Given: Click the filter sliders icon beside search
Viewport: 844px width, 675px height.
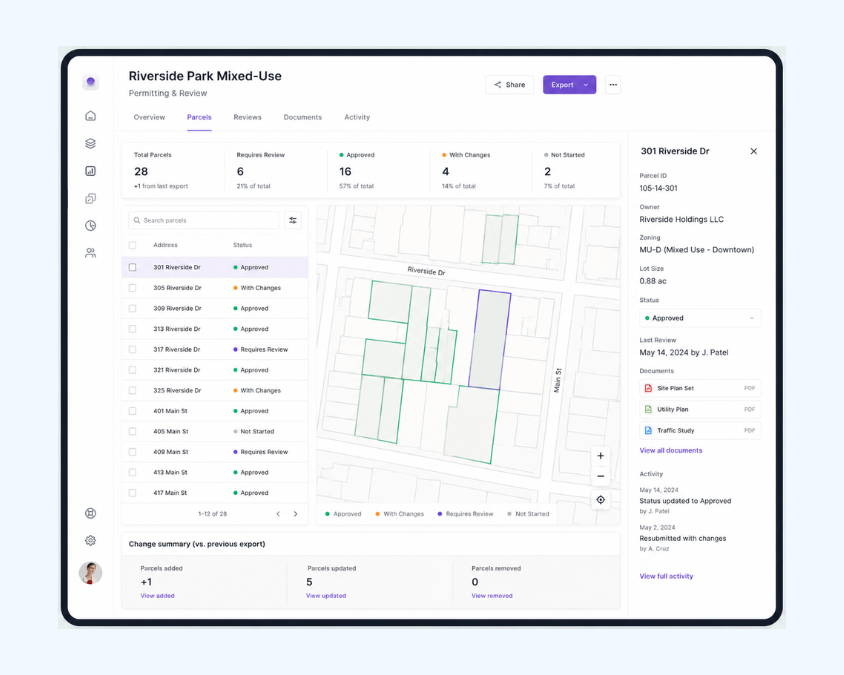Looking at the screenshot, I should point(293,220).
